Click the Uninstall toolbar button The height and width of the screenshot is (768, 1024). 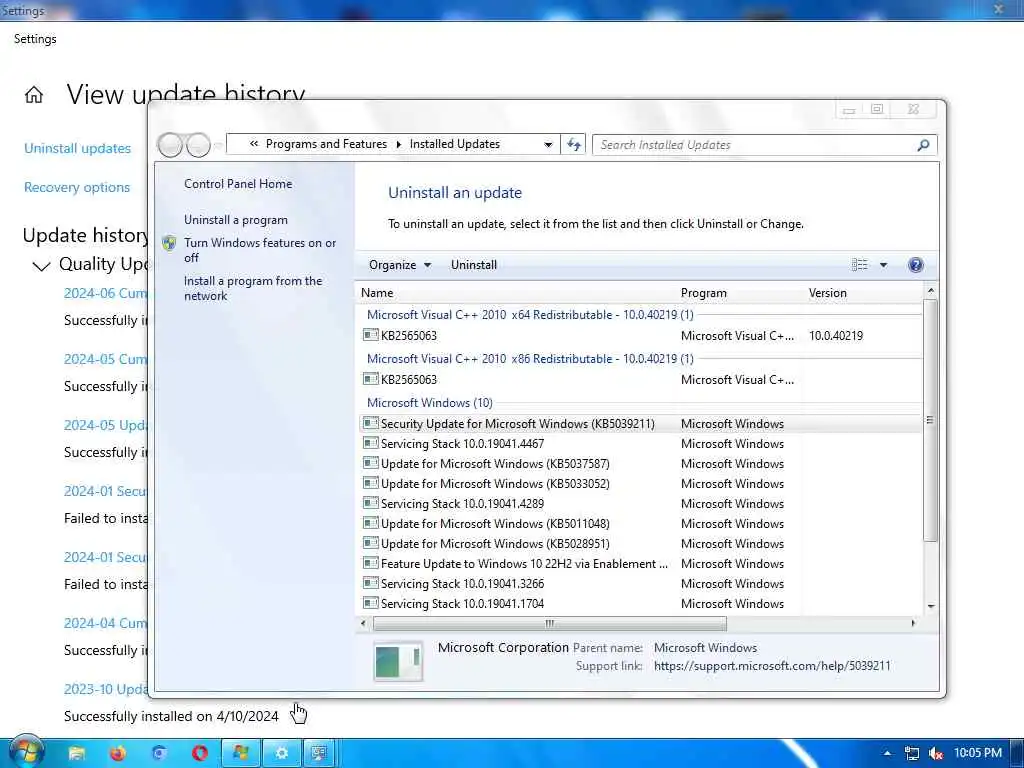(473, 264)
